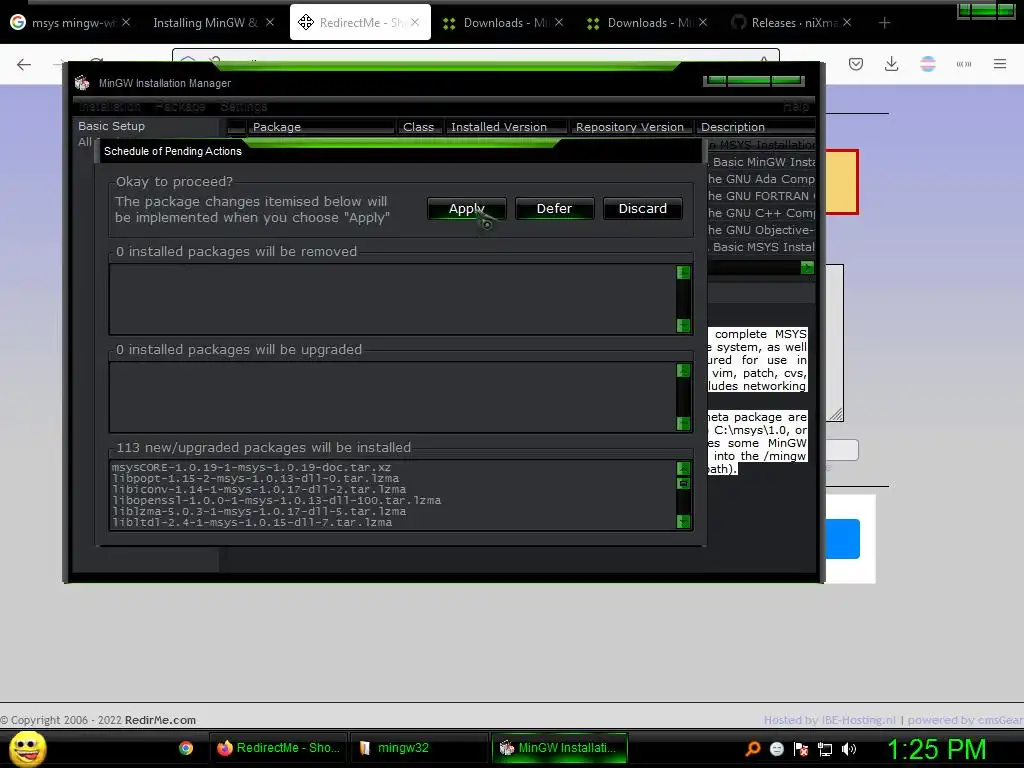Select libpopt-1.15-2 package line

255,479
